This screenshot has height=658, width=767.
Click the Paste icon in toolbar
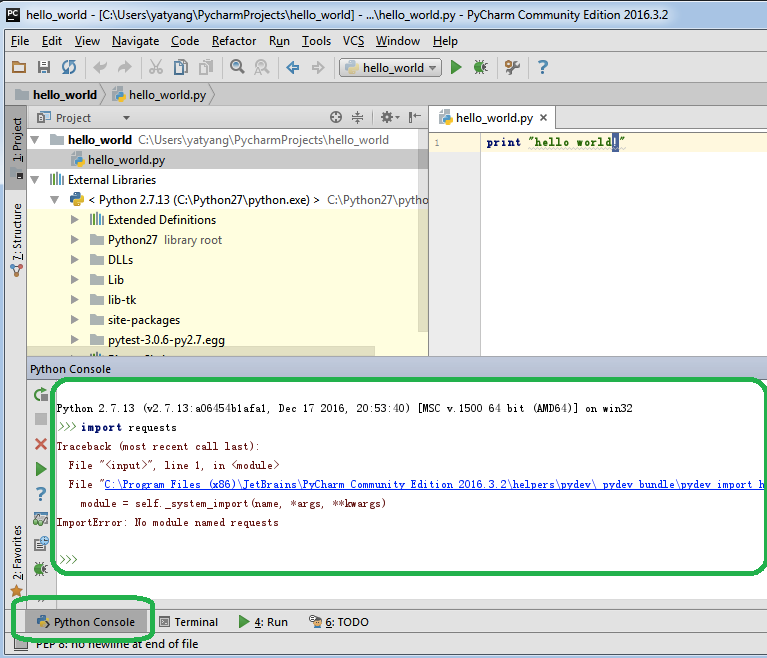pos(206,67)
